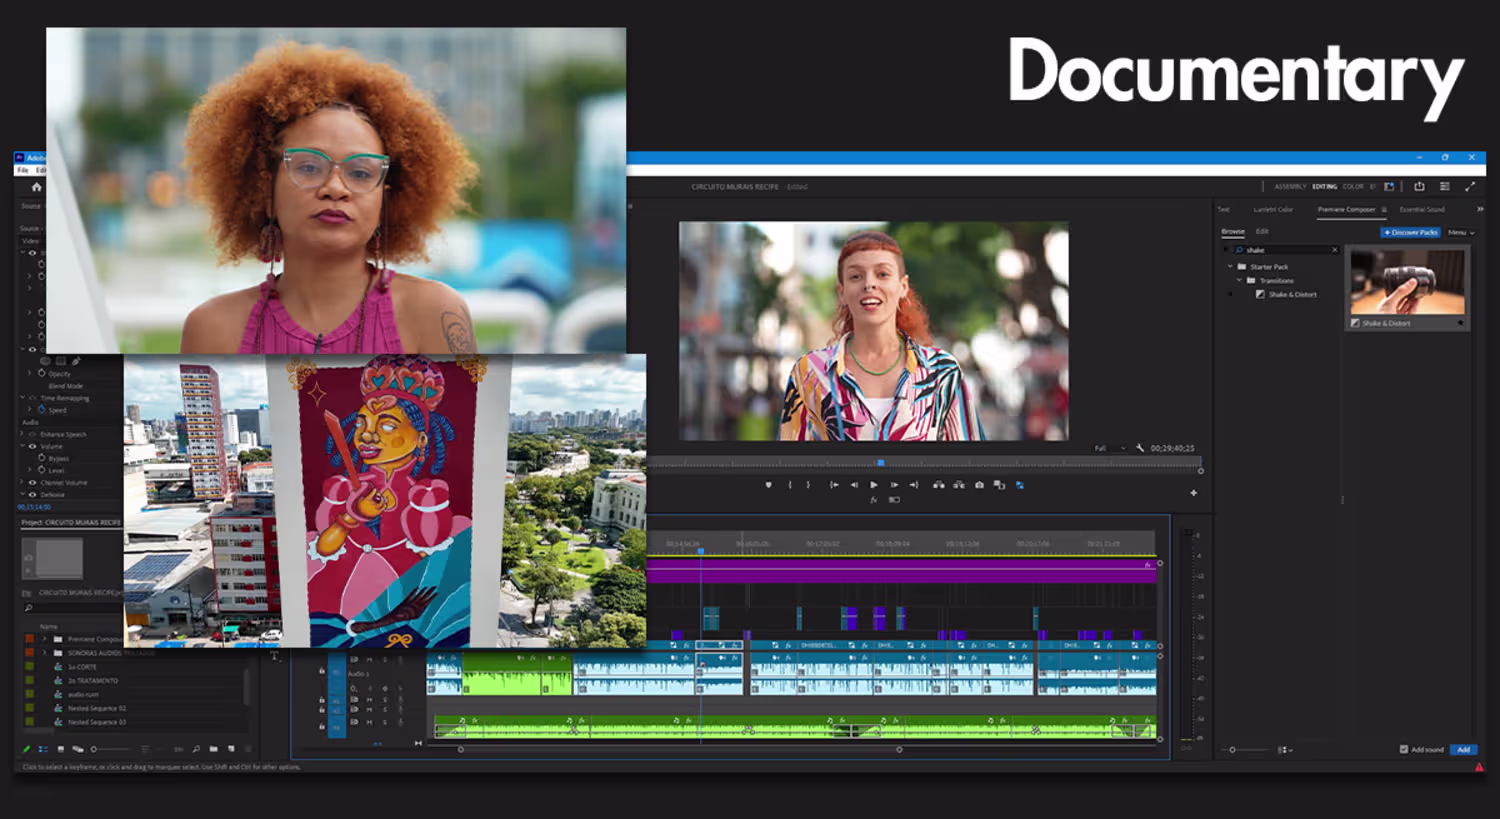Image resolution: width=1500 pixels, height=819 pixels.
Task: Switch to the ASSEMBLY workspace
Action: (1290, 186)
